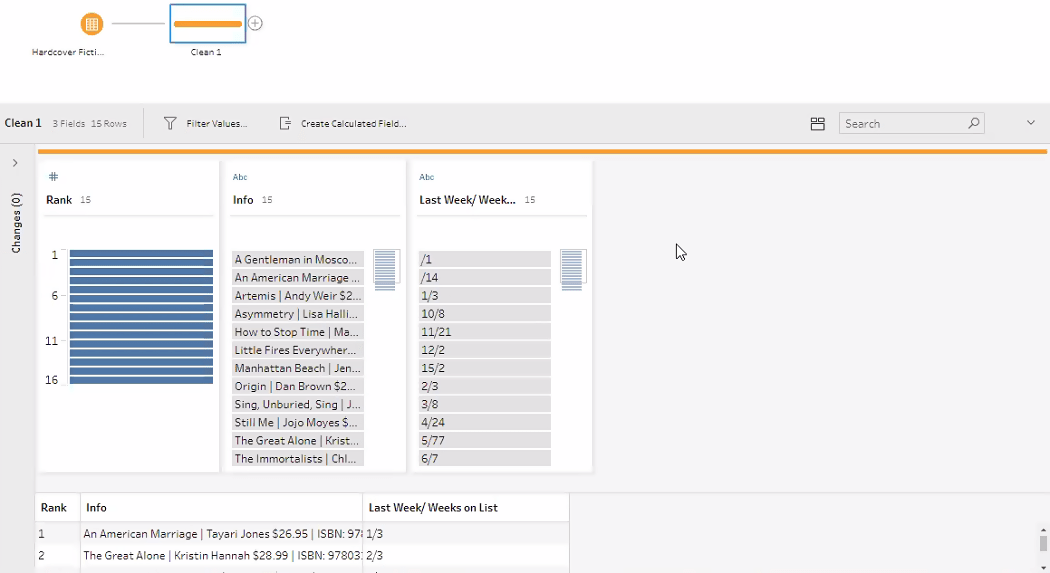The height and width of the screenshot is (573, 1050).
Task: Open the Filter Values funnel icon
Action: click(x=170, y=123)
